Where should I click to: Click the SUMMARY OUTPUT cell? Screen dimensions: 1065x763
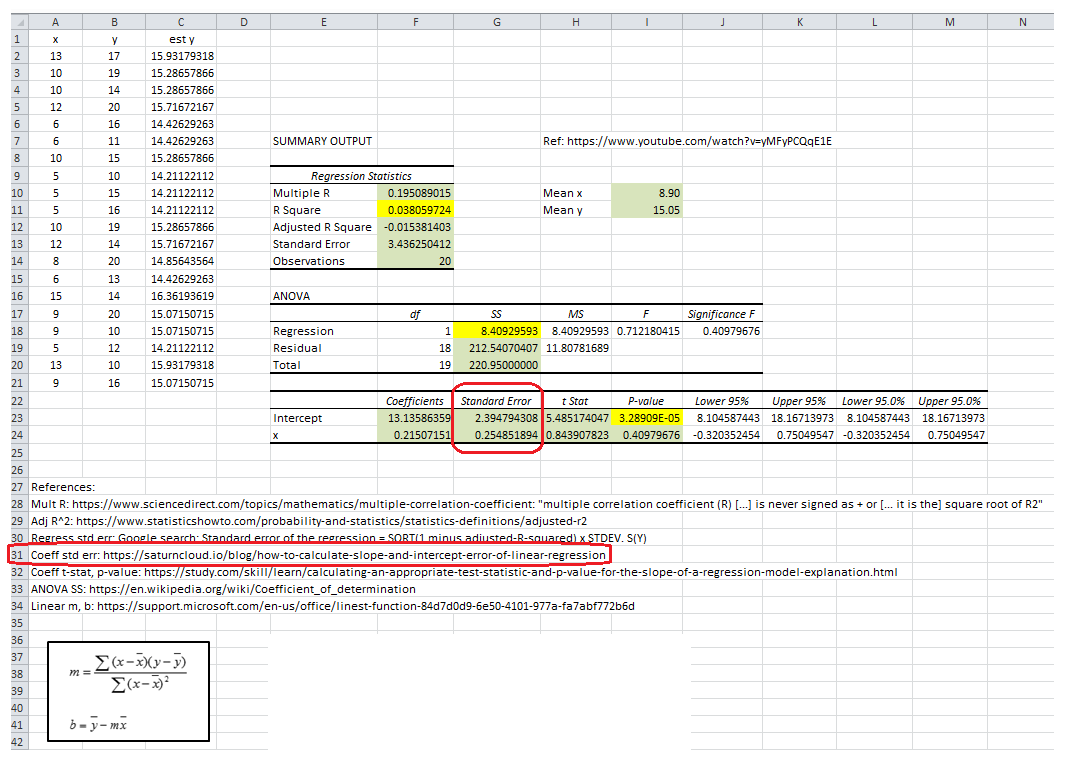point(323,141)
